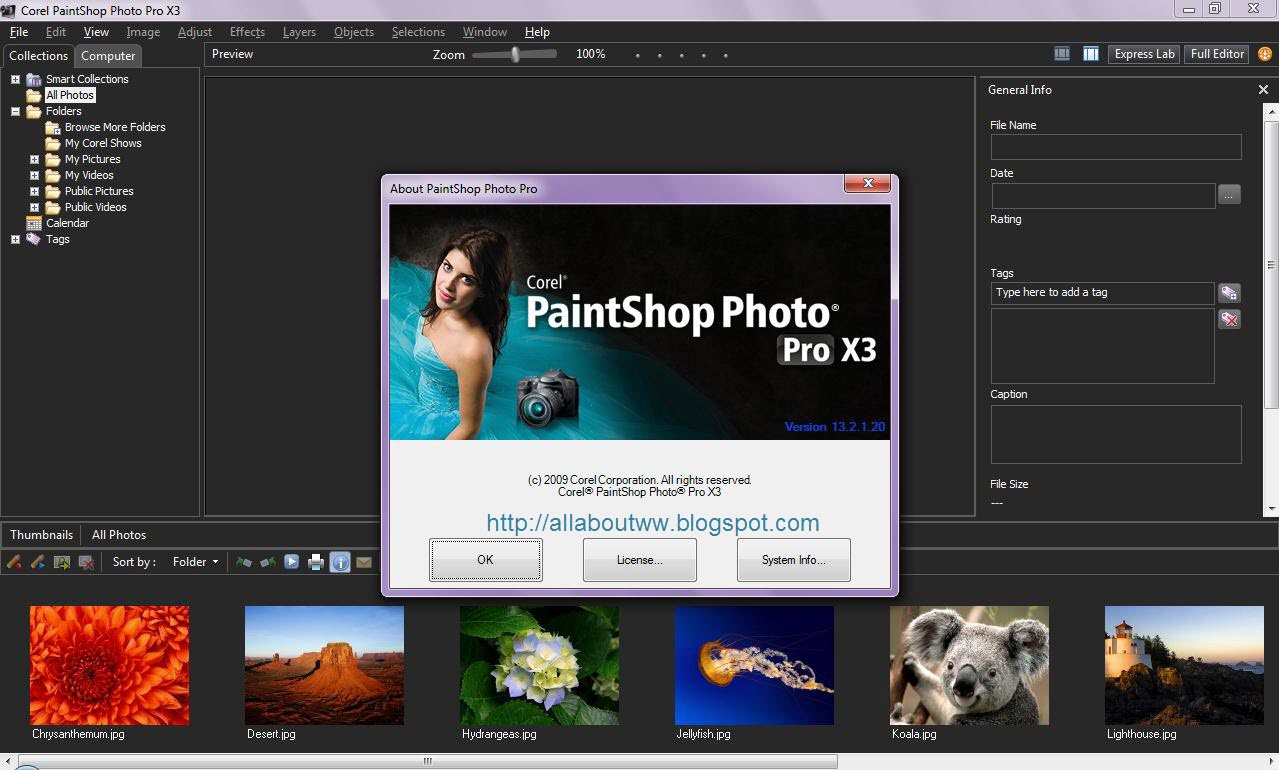This screenshot has height=770, width=1279.
Task: Switch to the Collections tab
Action: pos(39,56)
